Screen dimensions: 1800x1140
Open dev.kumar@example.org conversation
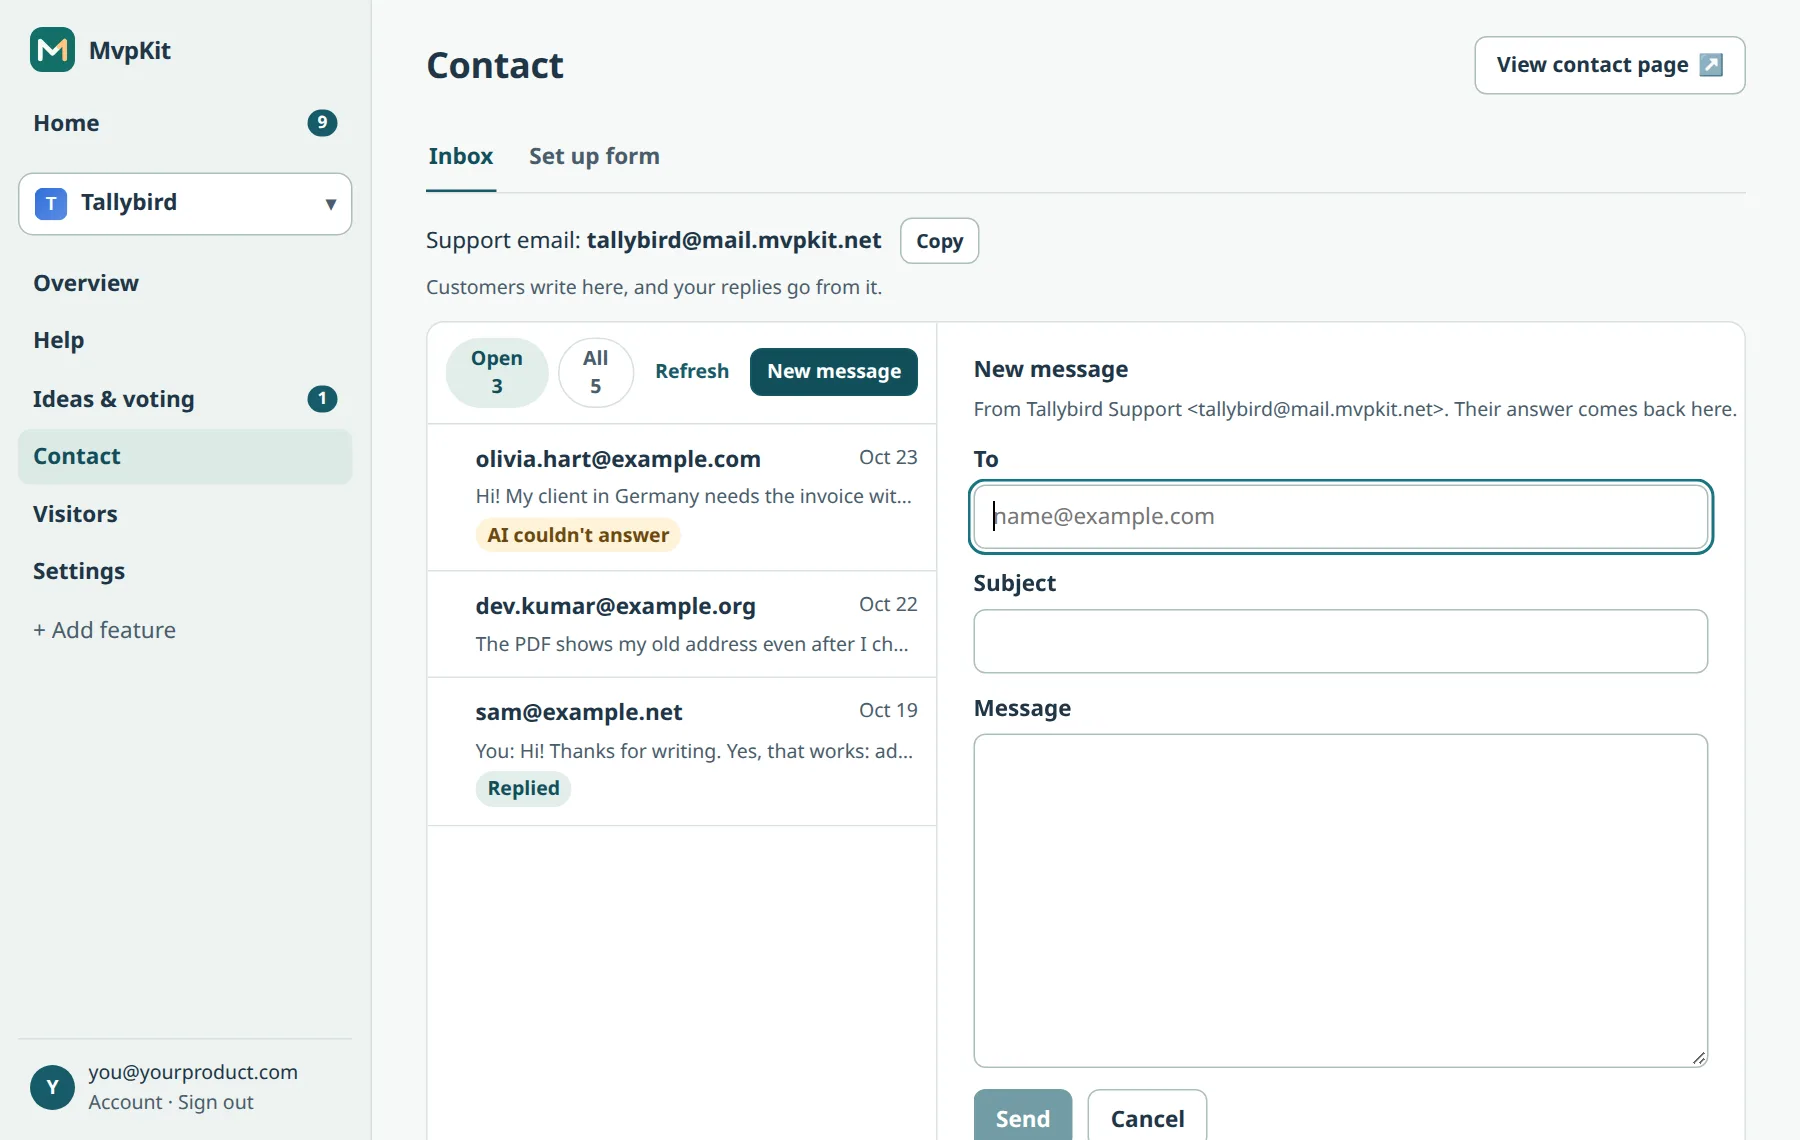click(x=682, y=624)
